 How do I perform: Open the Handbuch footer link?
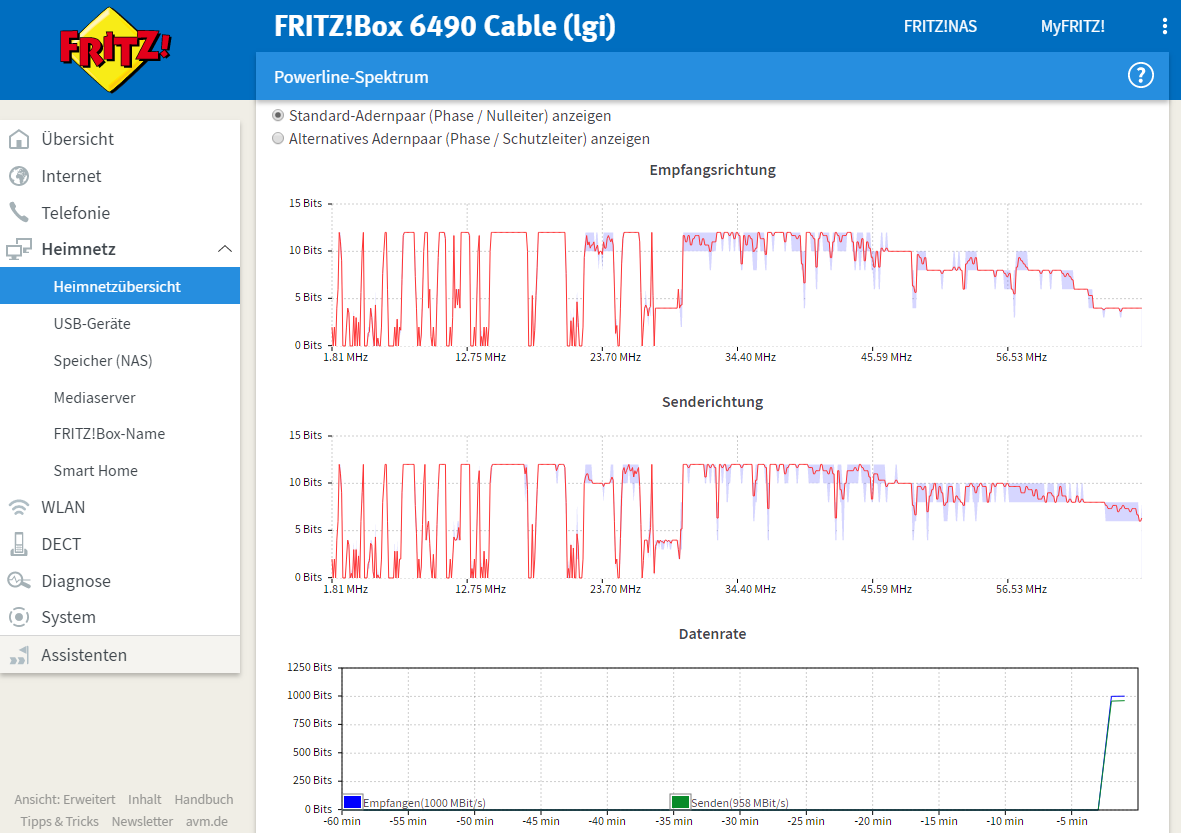coord(204,799)
